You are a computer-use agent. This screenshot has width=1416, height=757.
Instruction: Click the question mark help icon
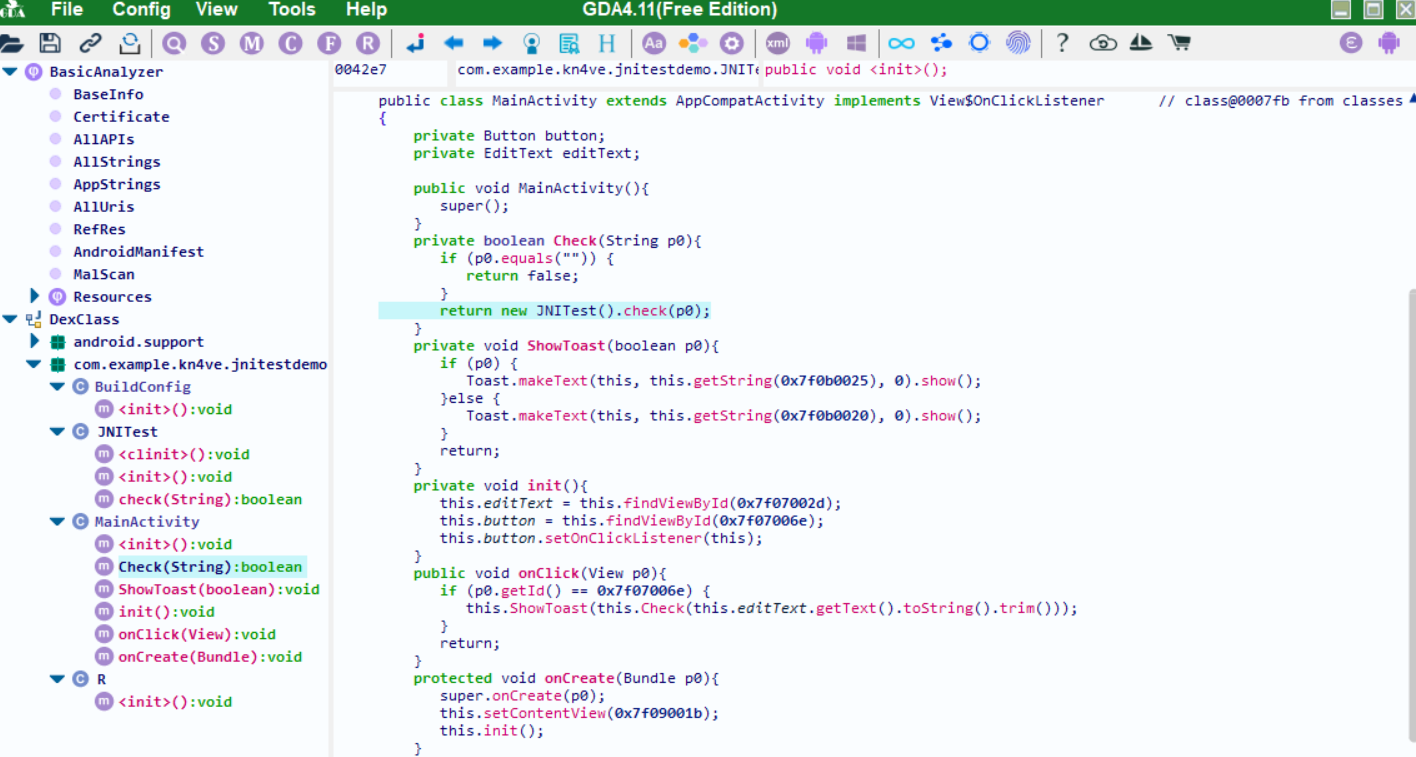[x=1063, y=43]
